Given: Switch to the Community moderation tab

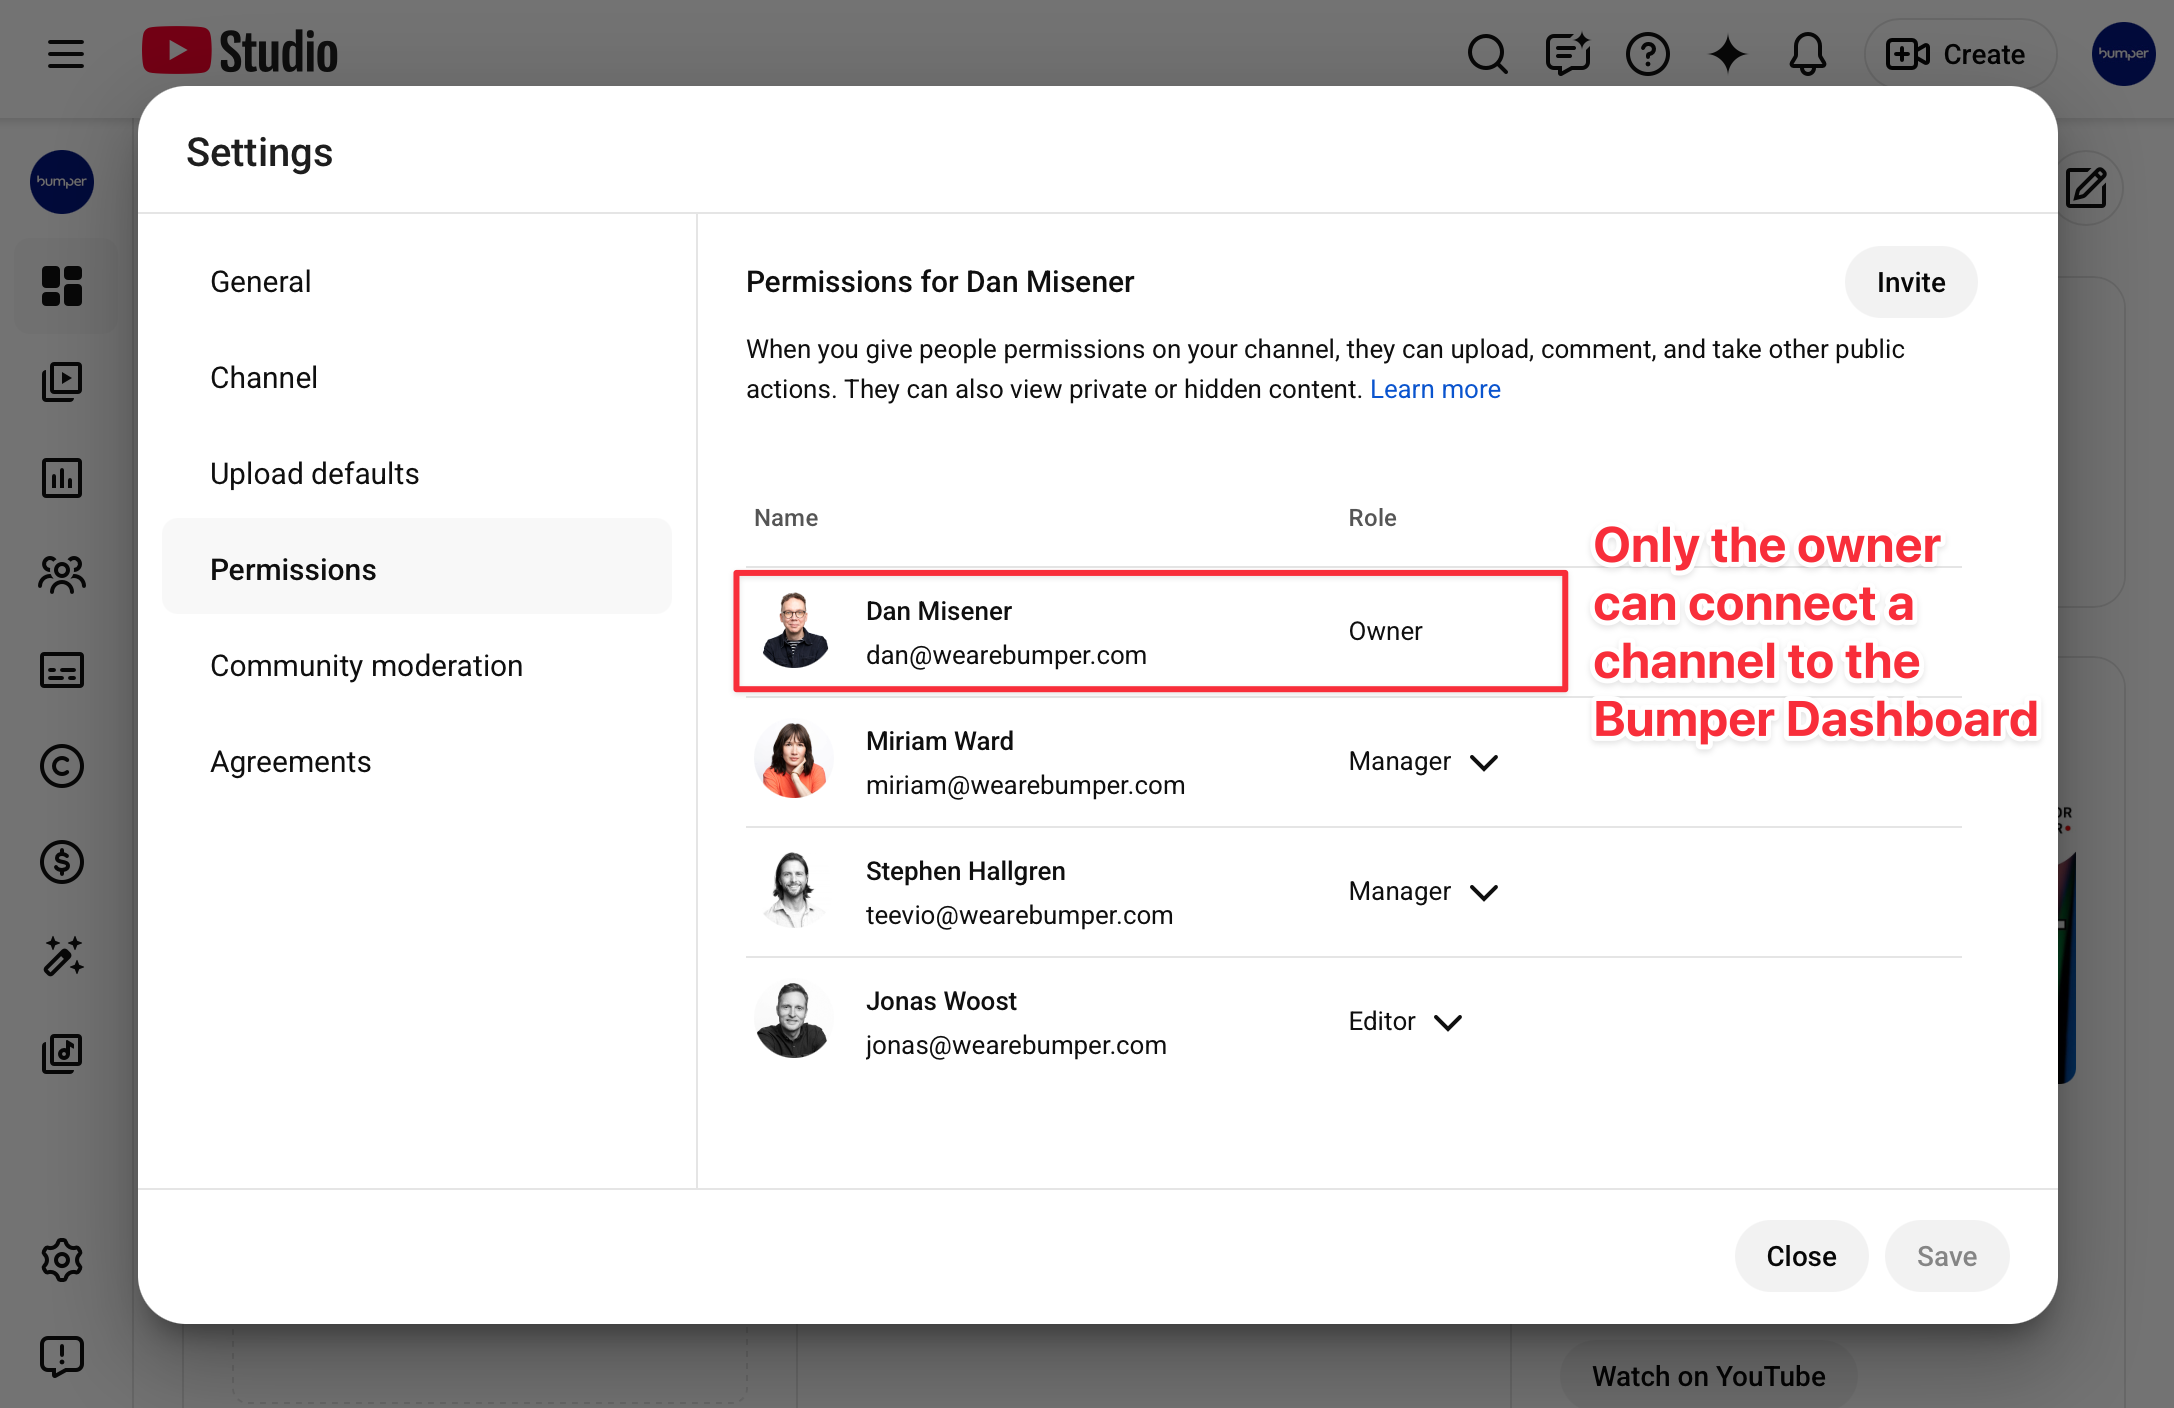Looking at the screenshot, I should [366, 665].
